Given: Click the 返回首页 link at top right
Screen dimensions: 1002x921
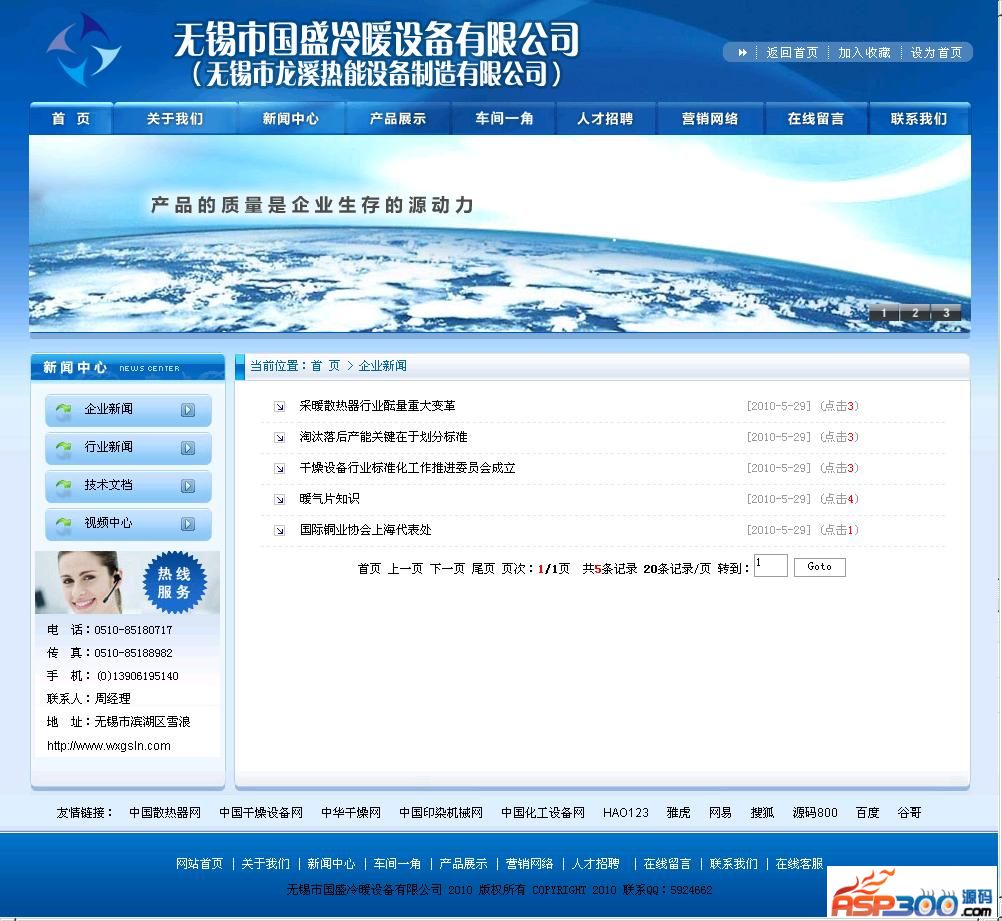Looking at the screenshot, I should click(x=792, y=52).
